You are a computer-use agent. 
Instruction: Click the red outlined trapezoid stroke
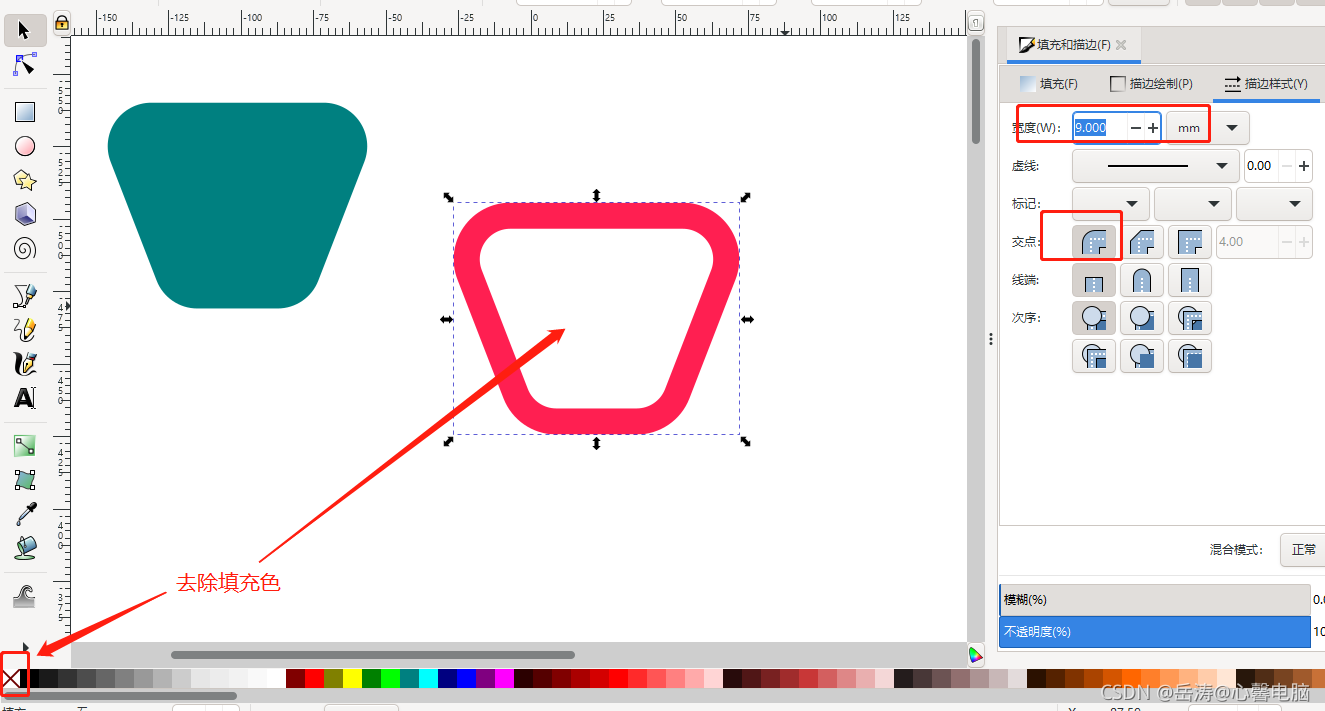(597, 216)
